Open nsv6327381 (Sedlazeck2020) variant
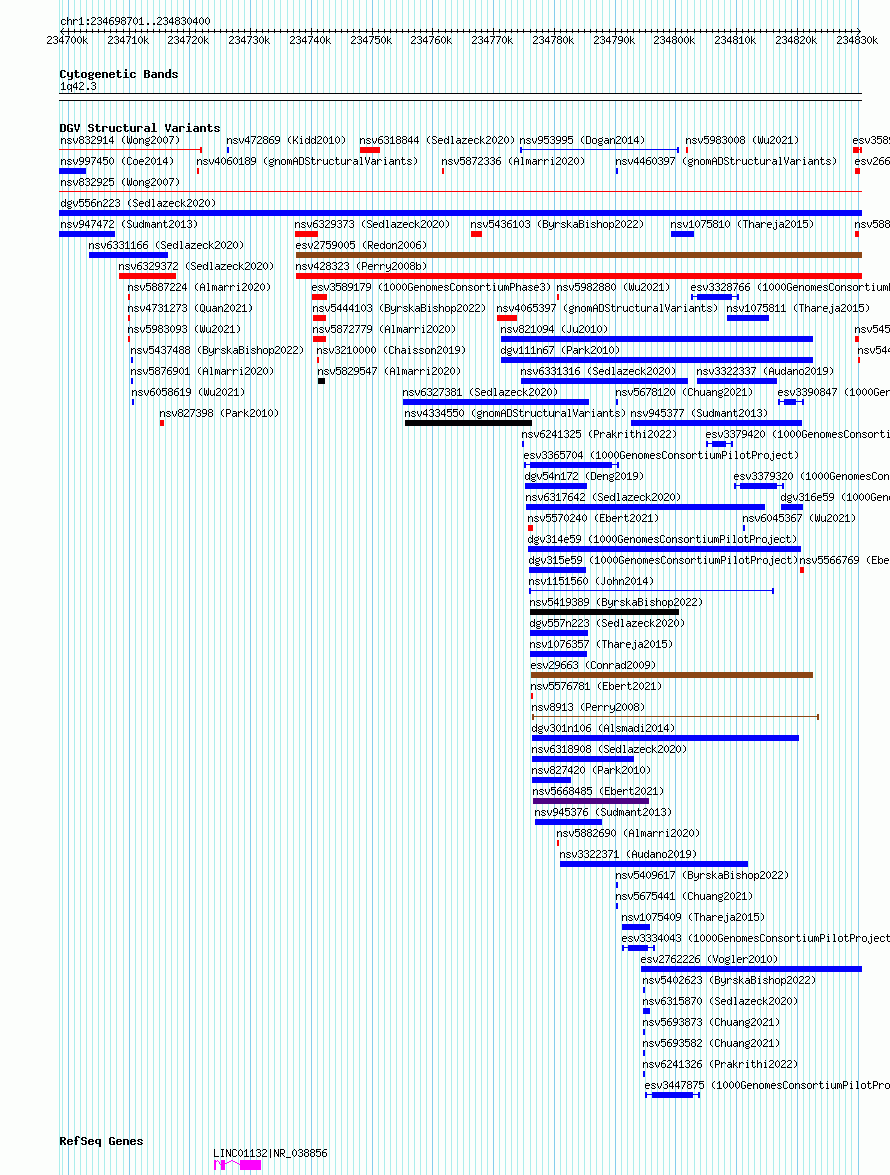Screen dimensions: 890x1175 [x=480, y=392]
